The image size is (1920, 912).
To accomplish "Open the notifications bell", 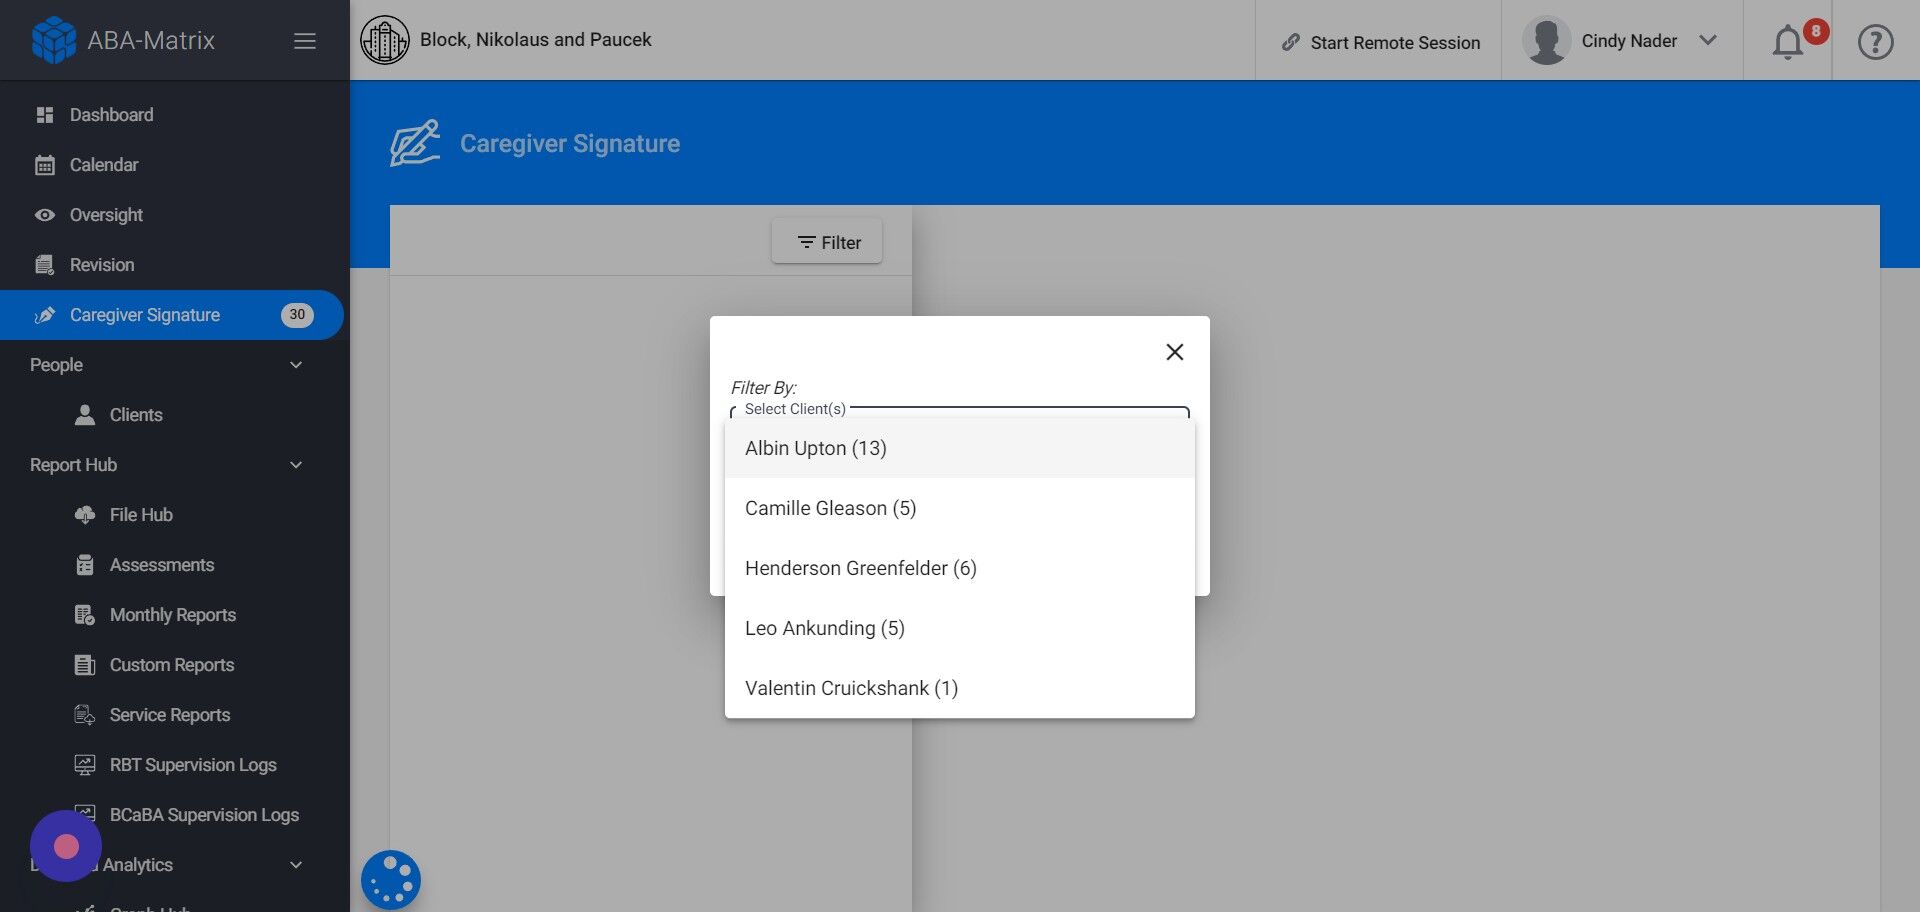I will tap(1788, 43).
